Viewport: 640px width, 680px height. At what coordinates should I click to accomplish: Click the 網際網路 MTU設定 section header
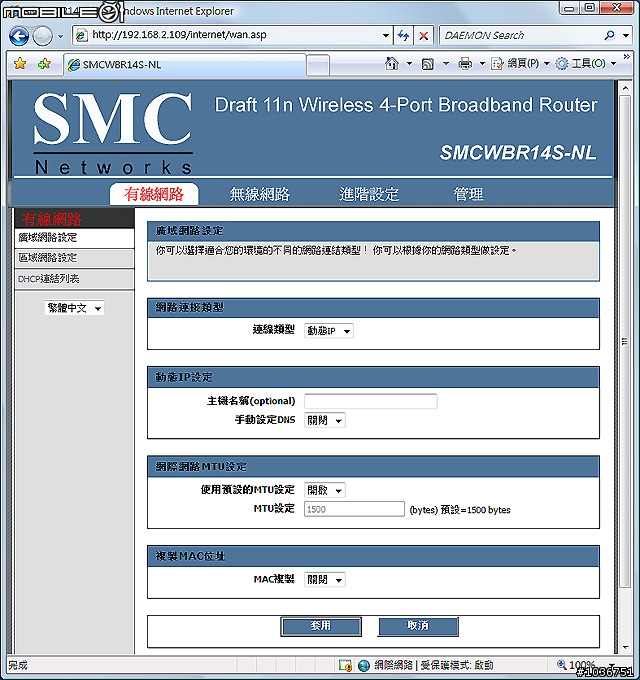click(x=373, y=467)
